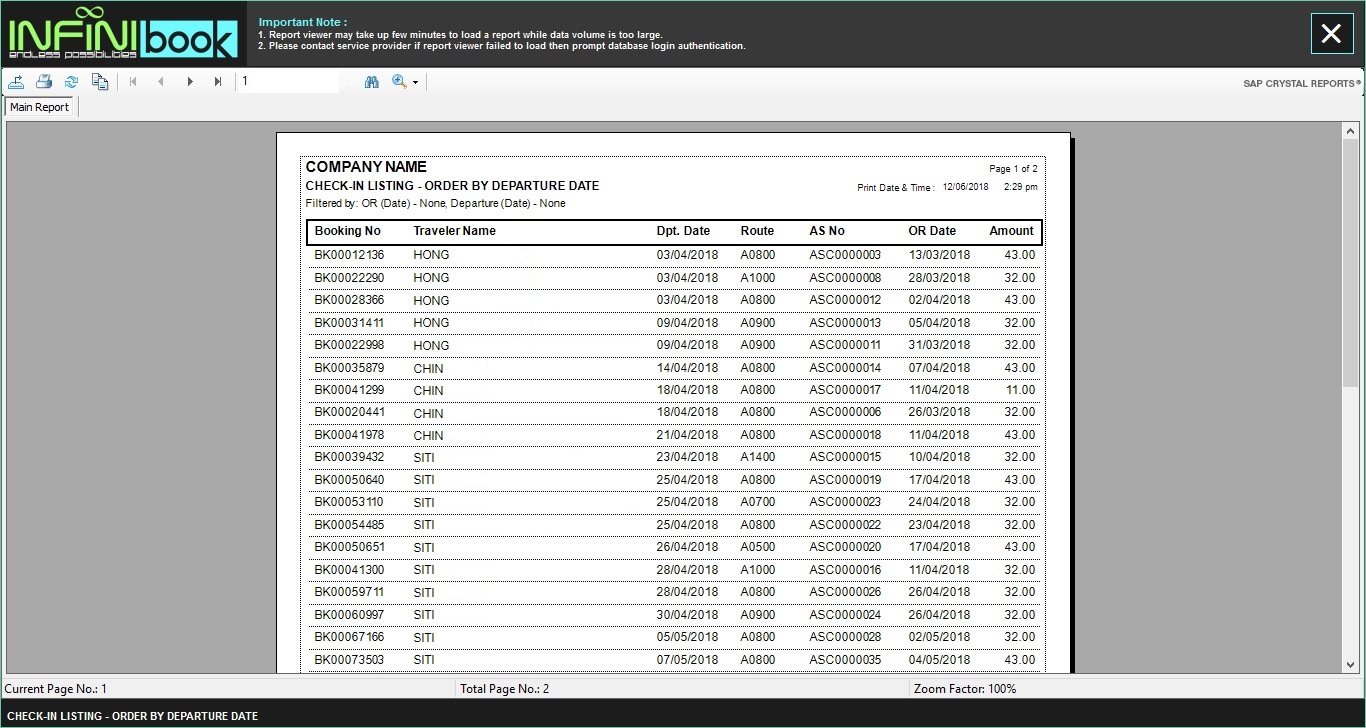Image resolution: width=1366 pixels, height=728 pixels.
Task: Click the OR Date column header
Action: (932, 231)
